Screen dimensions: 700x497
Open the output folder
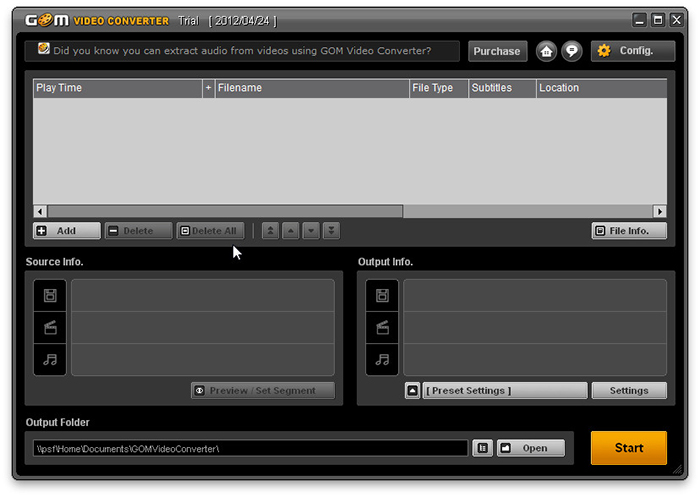pos(531,448)
